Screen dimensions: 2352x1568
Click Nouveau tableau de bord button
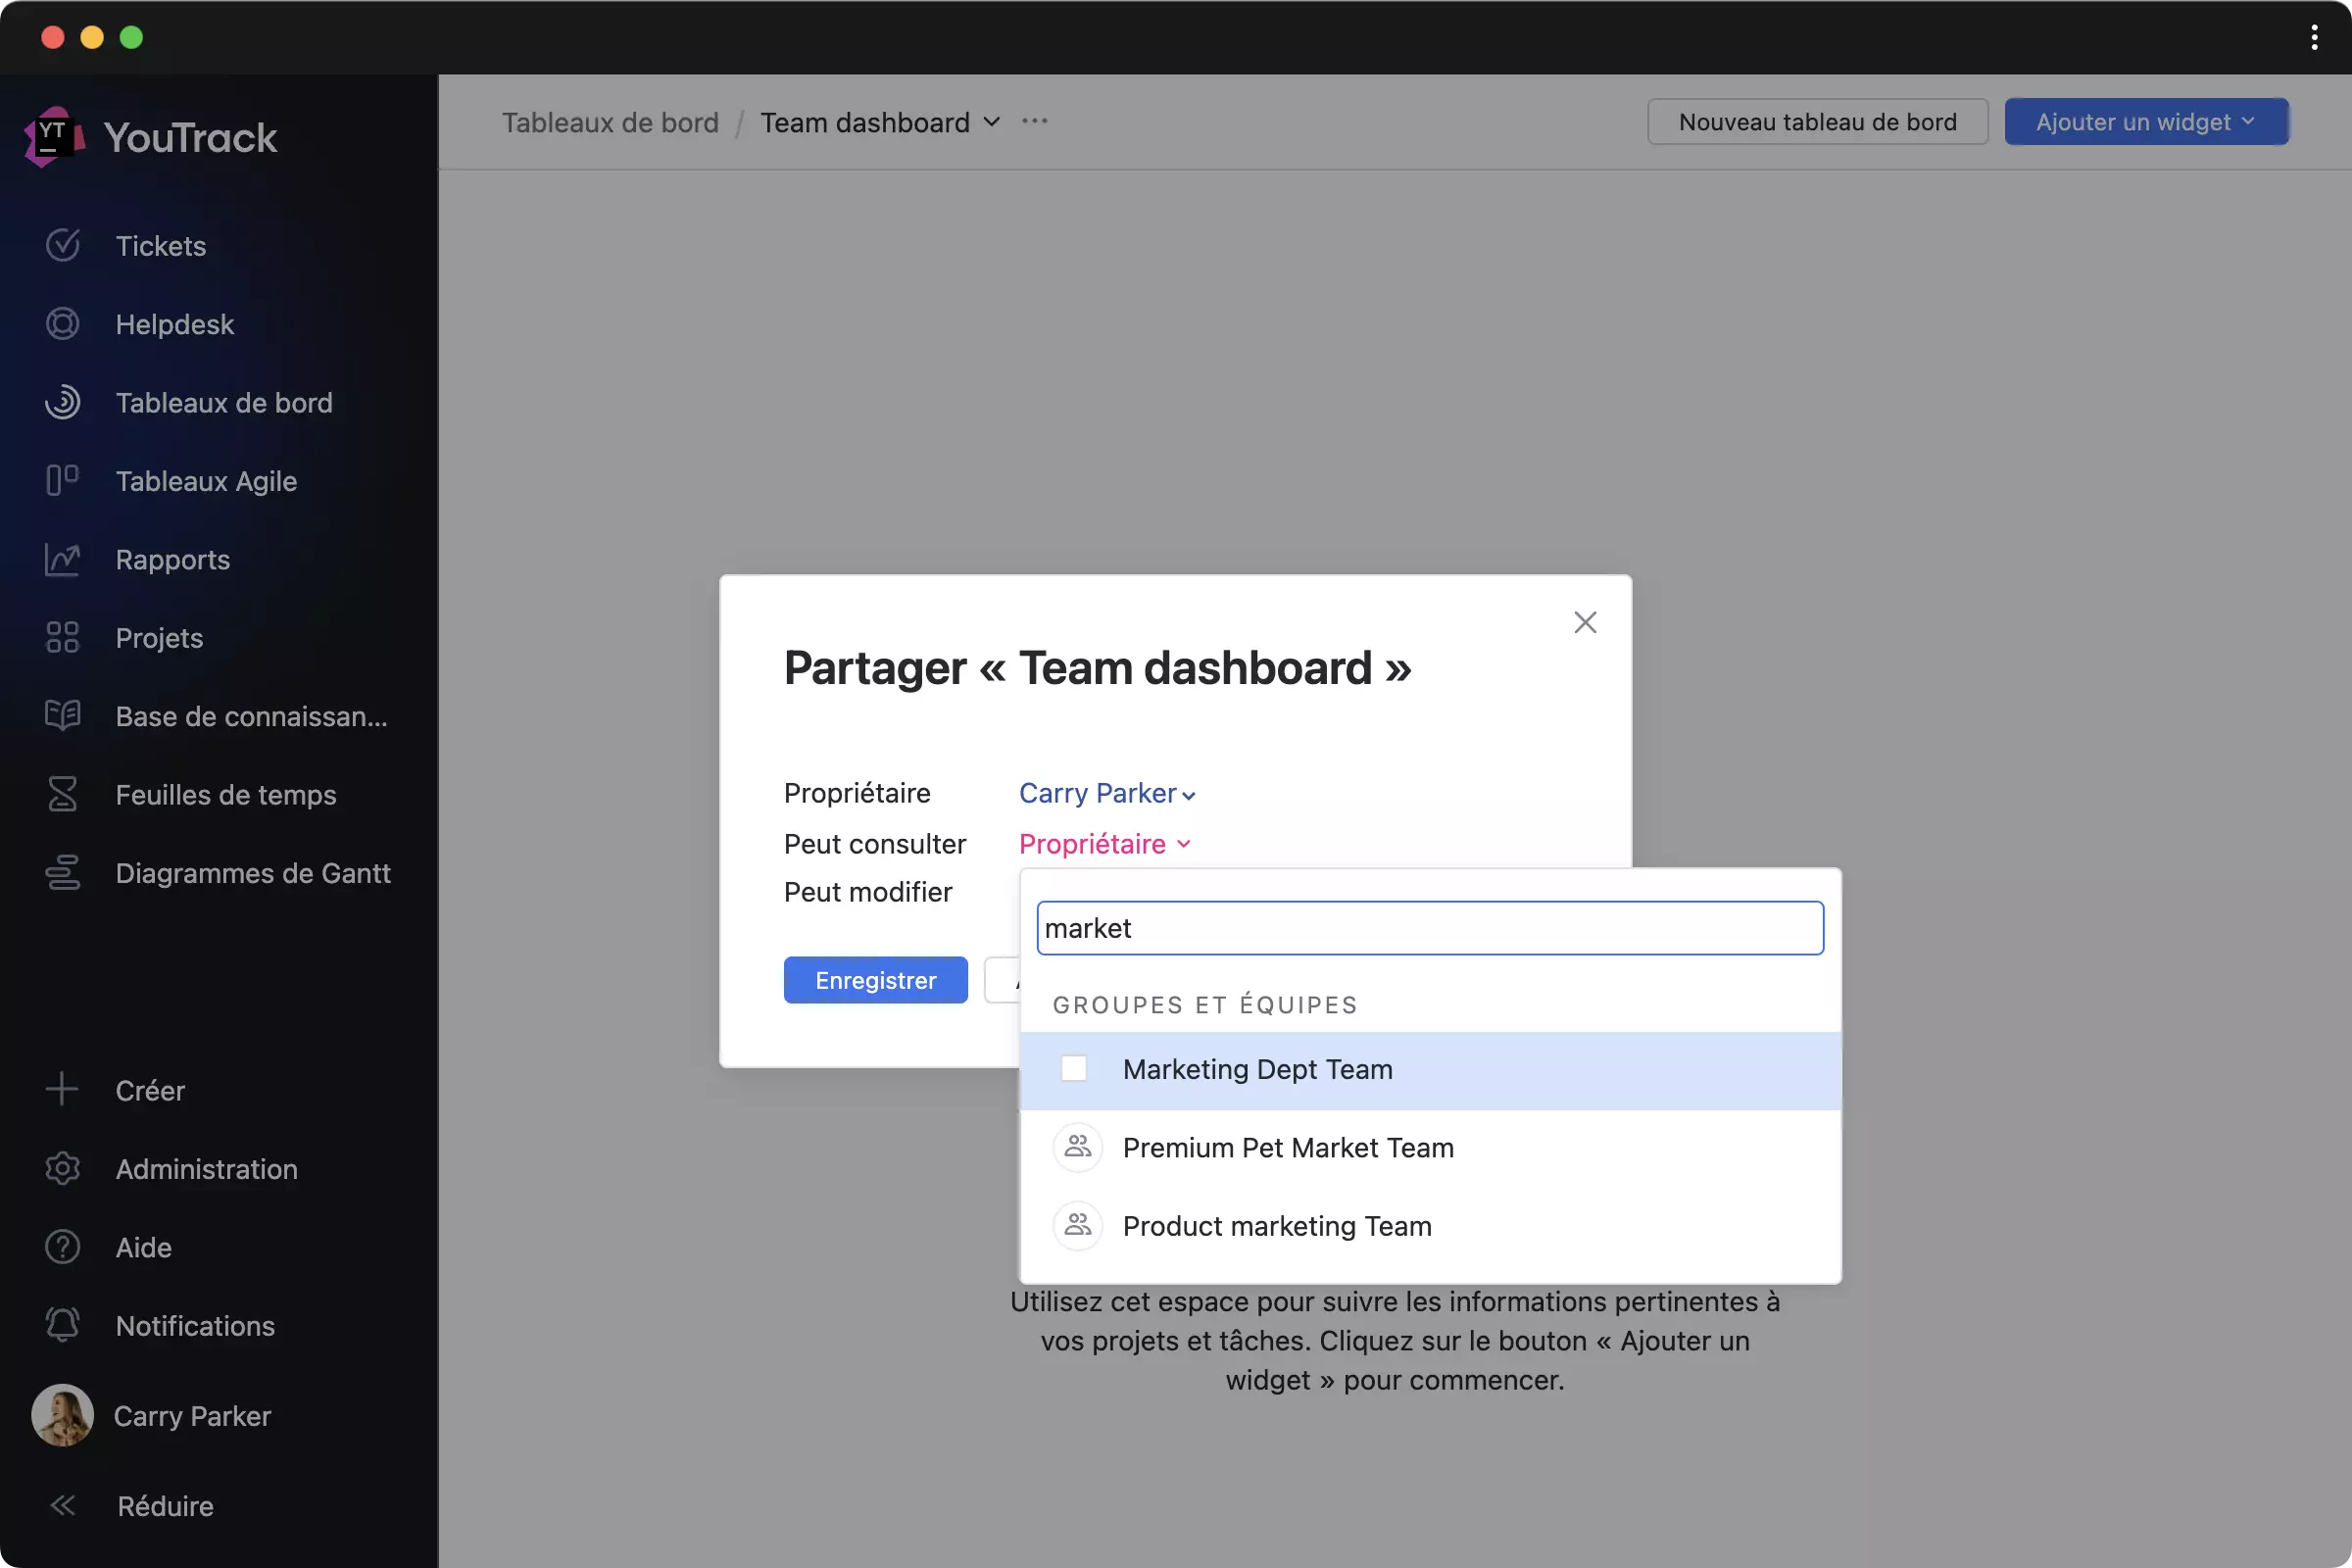coord(1817,121)
